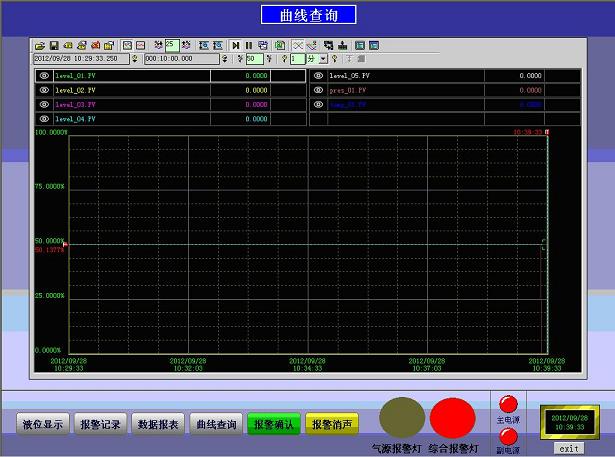The height and width of the screenshot is (457, 615).
Task: Toggle visibility of level_02.PV curve
Action: pyautogui.click(x=44, y=90)
